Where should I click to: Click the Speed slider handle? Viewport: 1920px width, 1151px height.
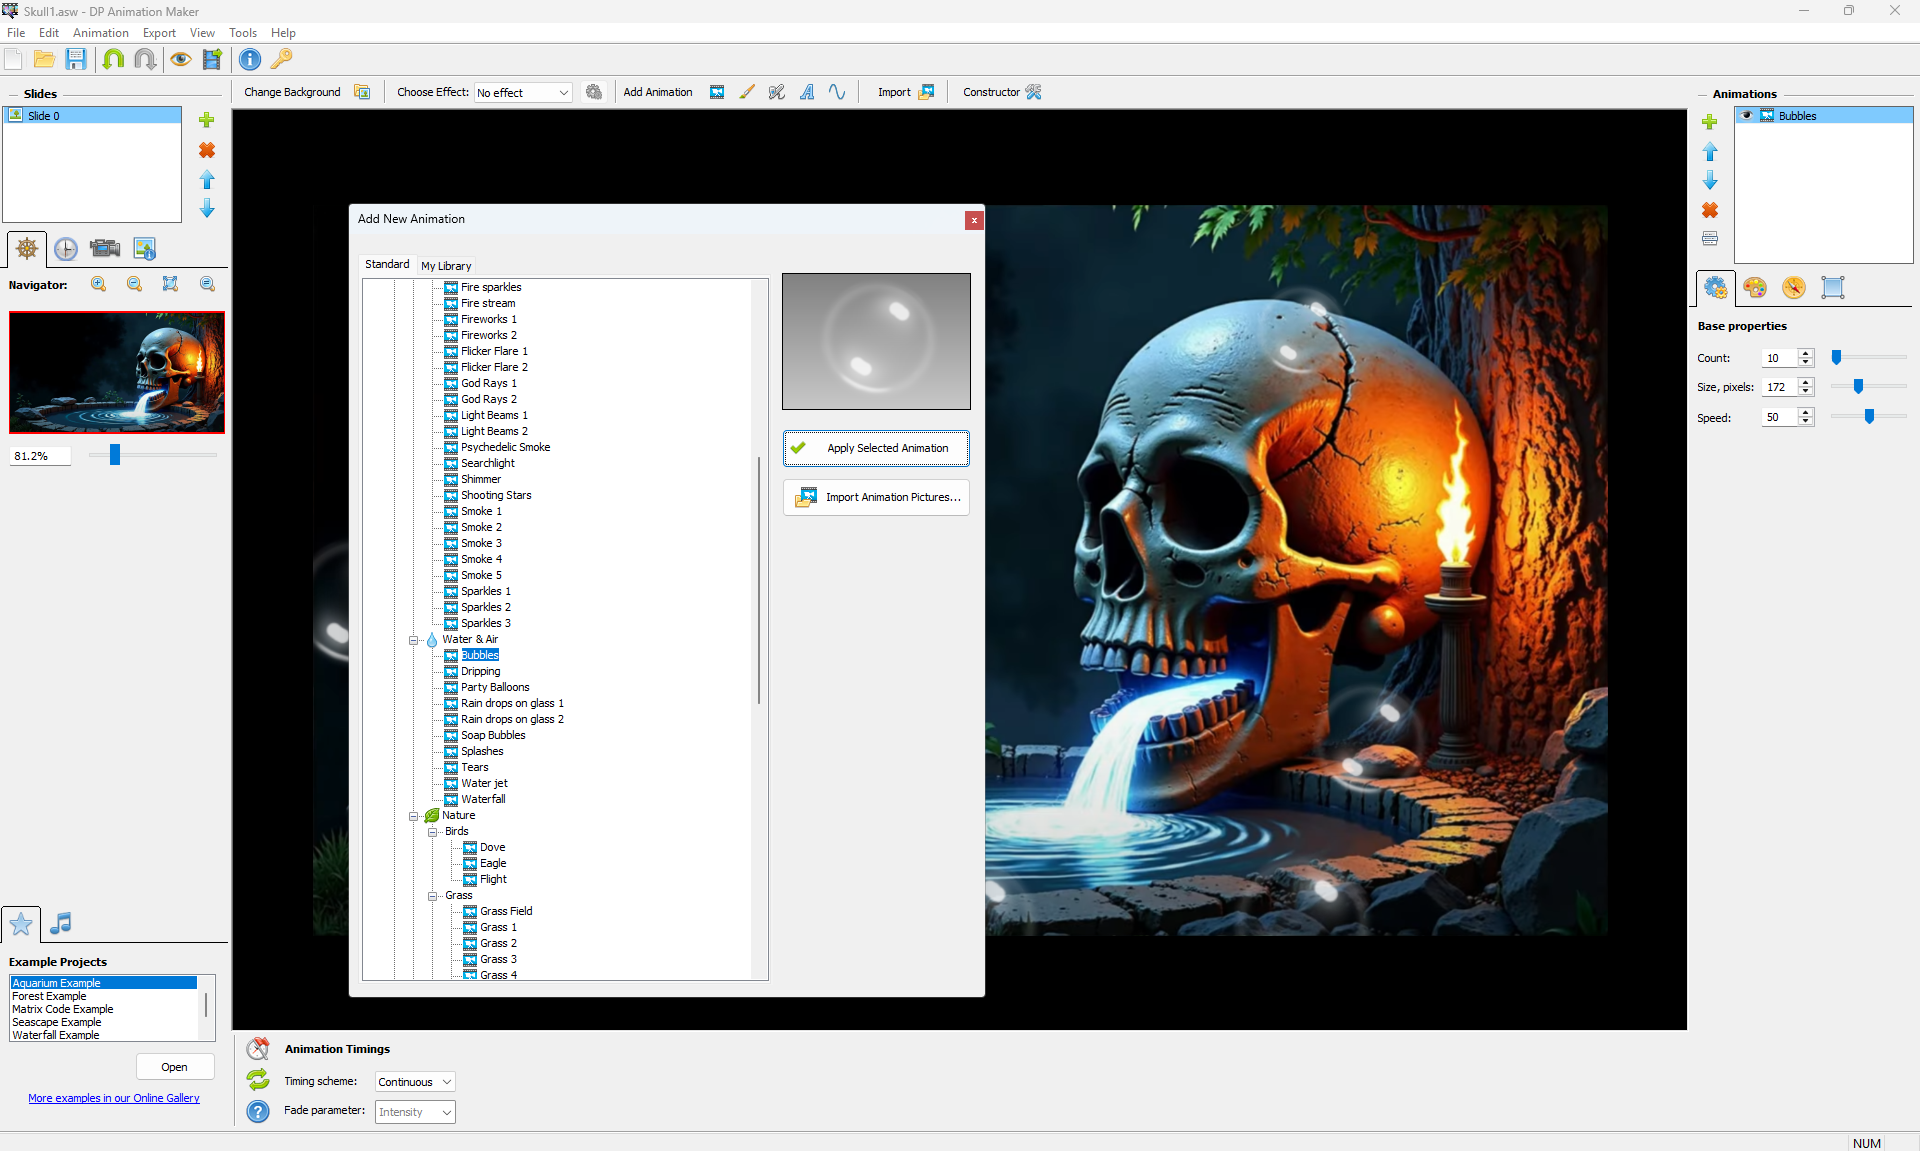[x=1869, y=417]
